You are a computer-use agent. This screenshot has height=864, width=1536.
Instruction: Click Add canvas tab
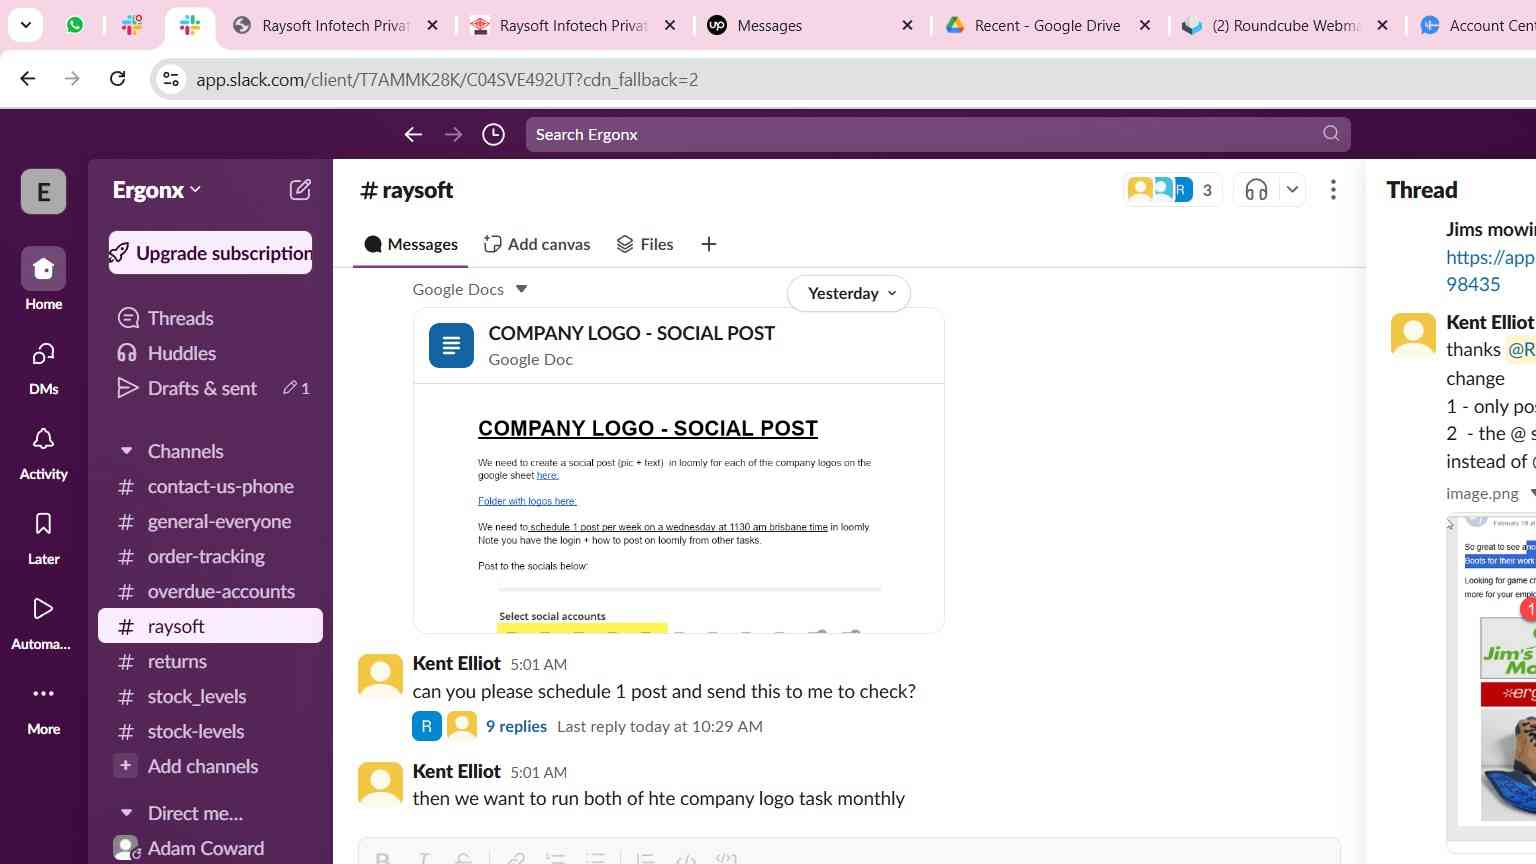click(537, 244)
